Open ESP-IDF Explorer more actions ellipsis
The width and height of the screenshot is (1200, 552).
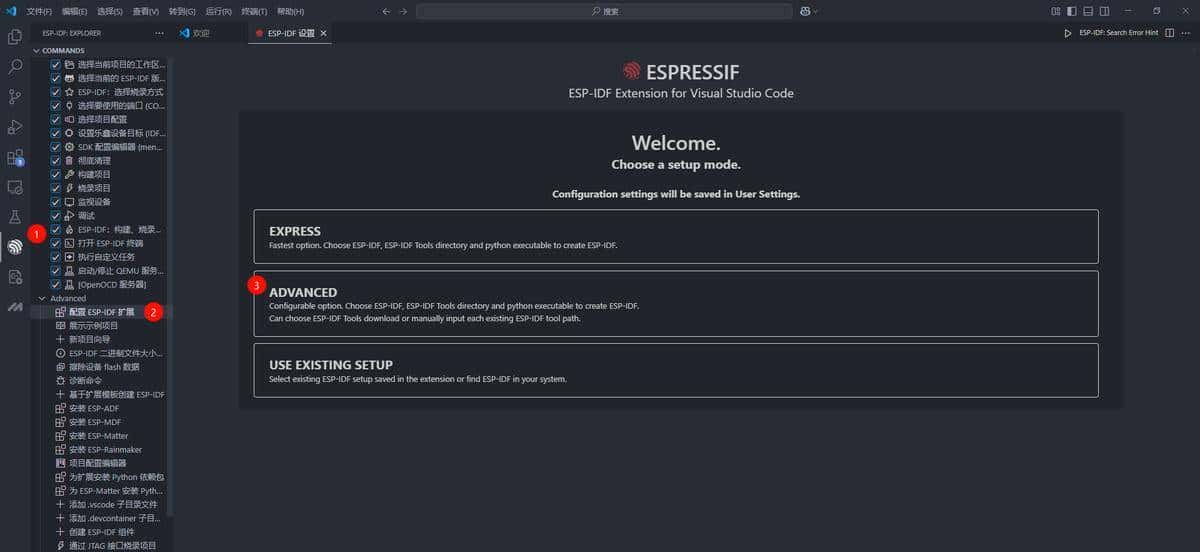tap(159, 33)
